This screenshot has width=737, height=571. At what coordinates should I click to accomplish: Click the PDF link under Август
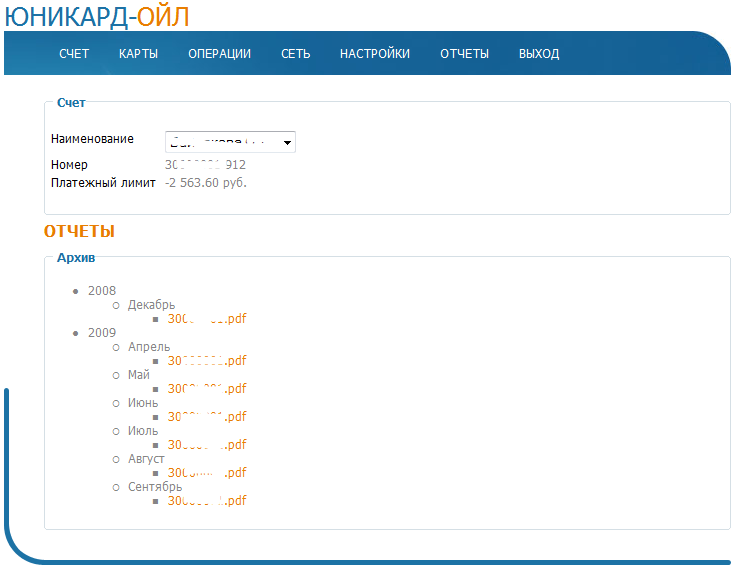(207, 473)
